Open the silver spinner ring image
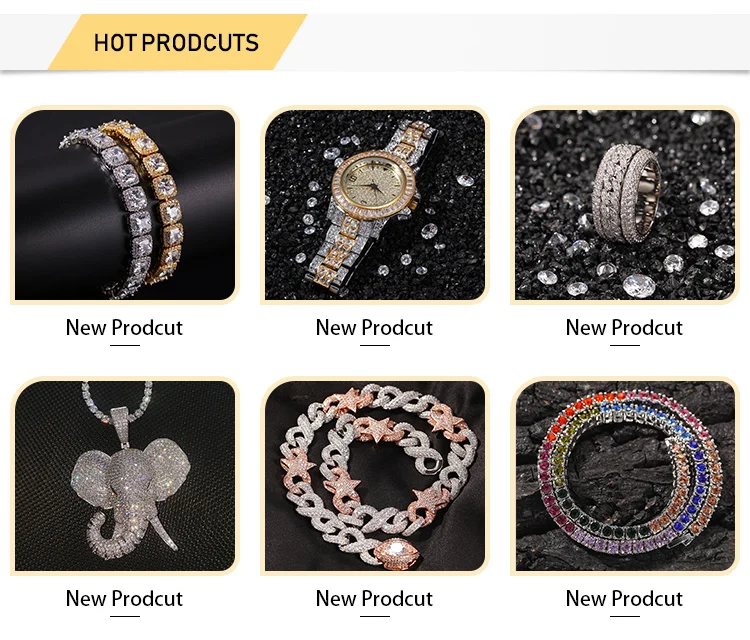 tap(625, 205)
